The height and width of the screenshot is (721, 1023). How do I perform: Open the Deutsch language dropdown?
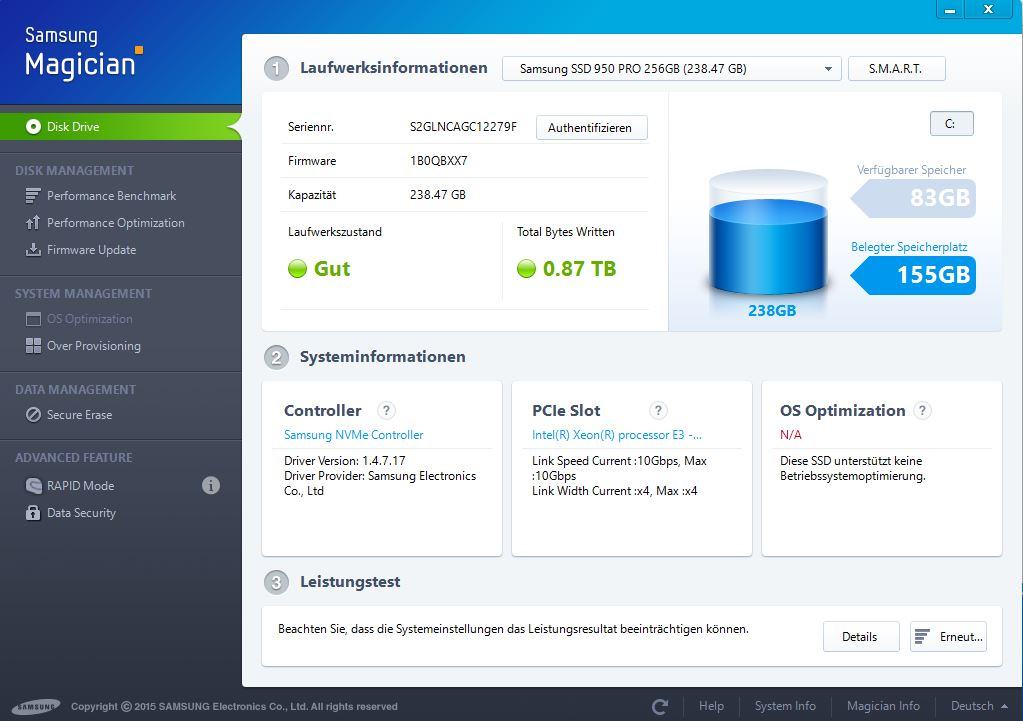pyautogui.click(x=979, y=706)
